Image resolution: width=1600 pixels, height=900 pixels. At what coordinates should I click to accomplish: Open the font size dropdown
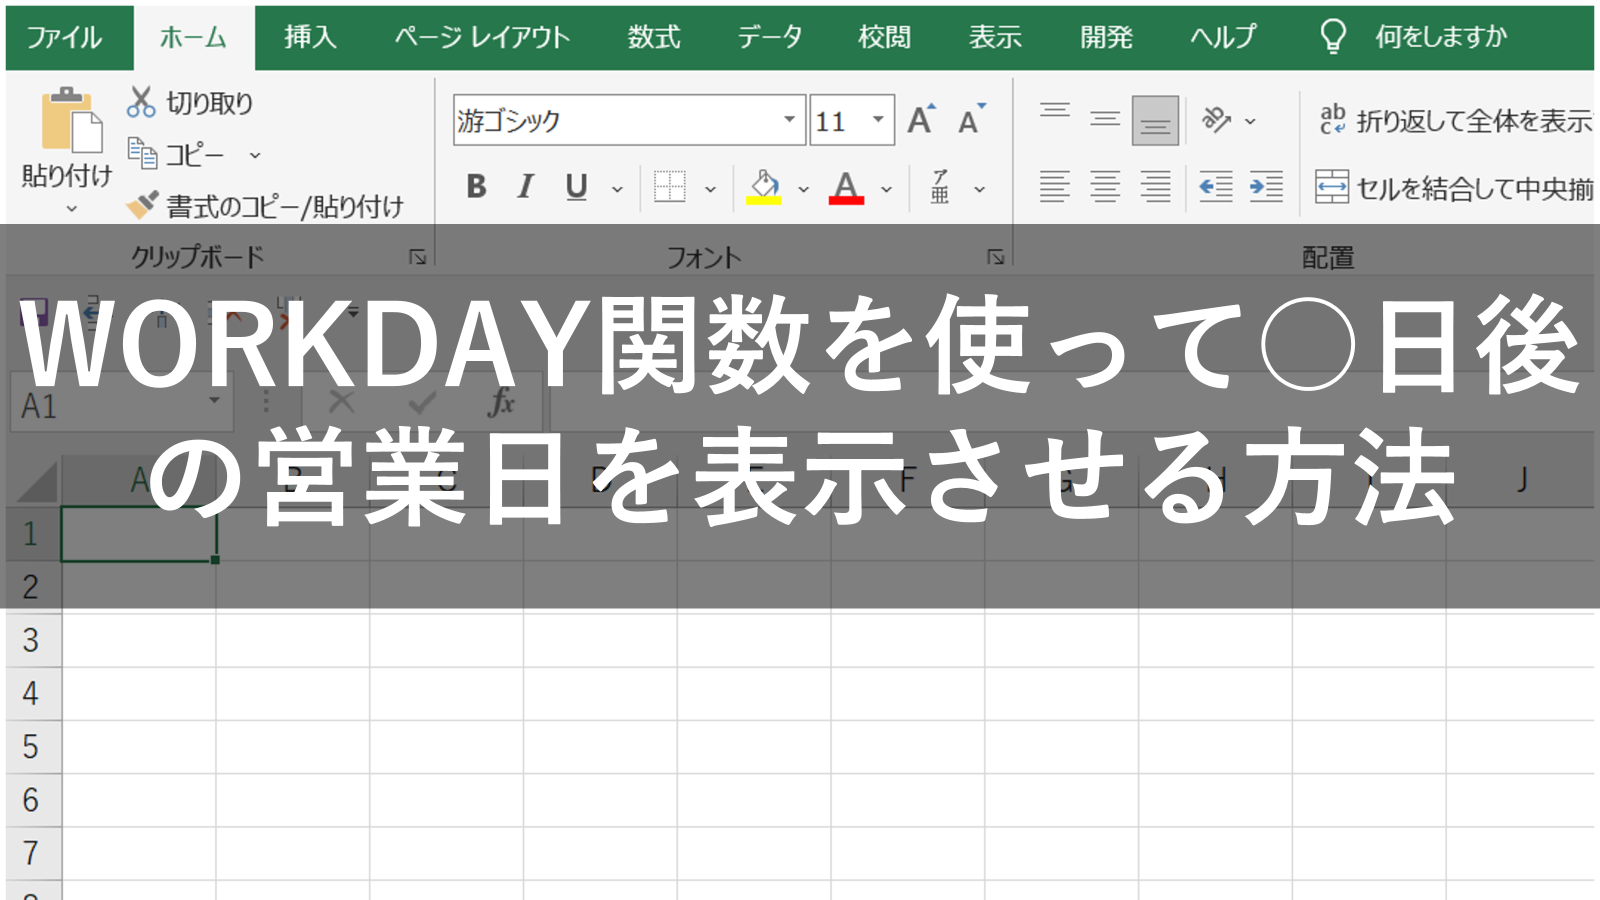click(878, 120)
